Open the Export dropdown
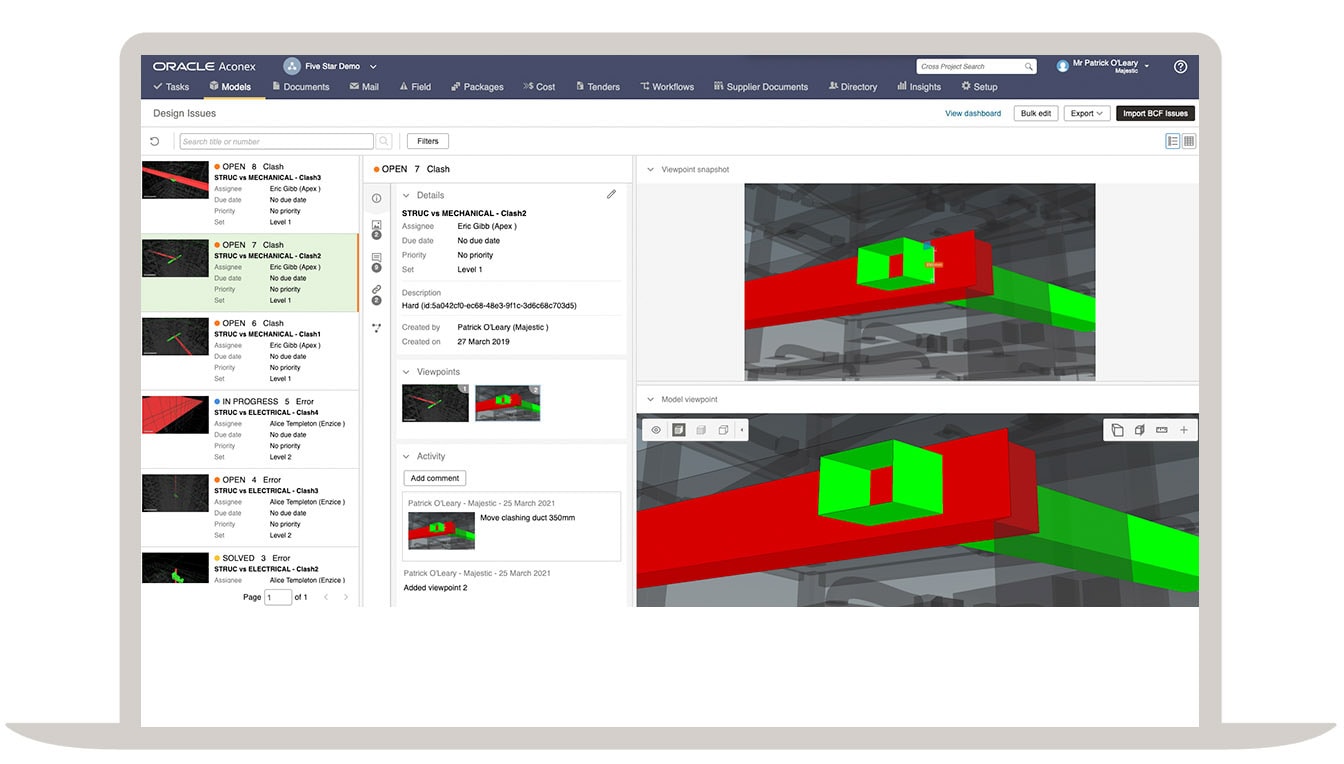Screen dimensions: 1344x764 click(1086, 113)
